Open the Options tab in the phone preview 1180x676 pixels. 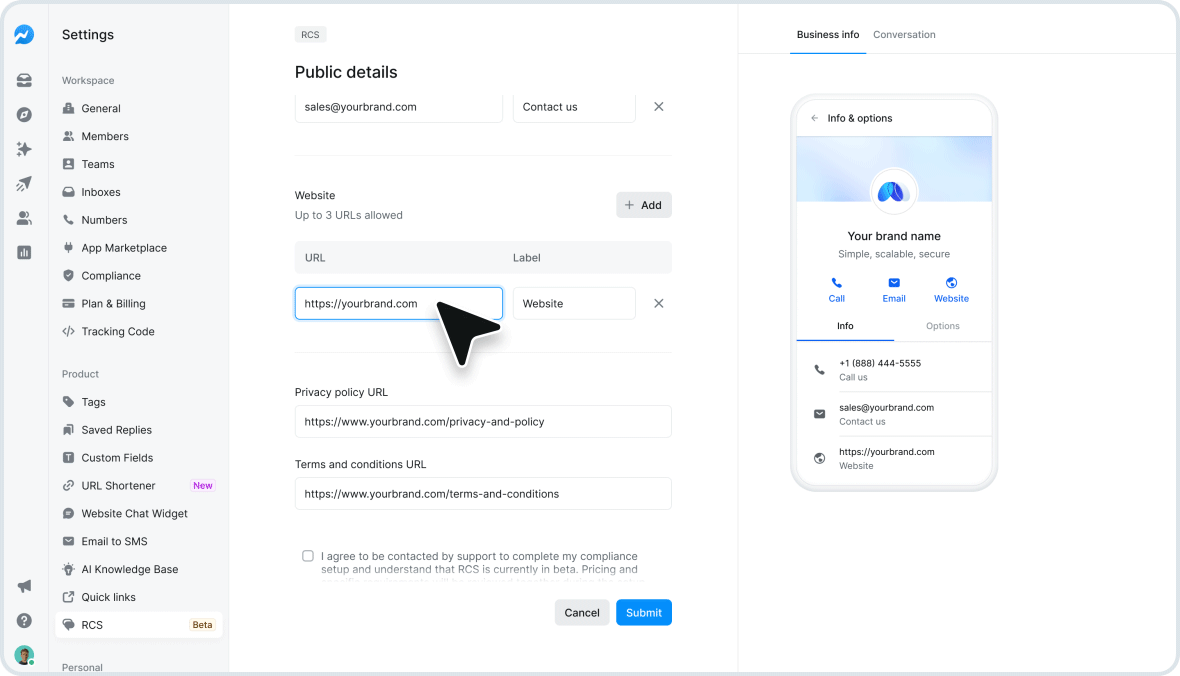[x=942, y=325]
